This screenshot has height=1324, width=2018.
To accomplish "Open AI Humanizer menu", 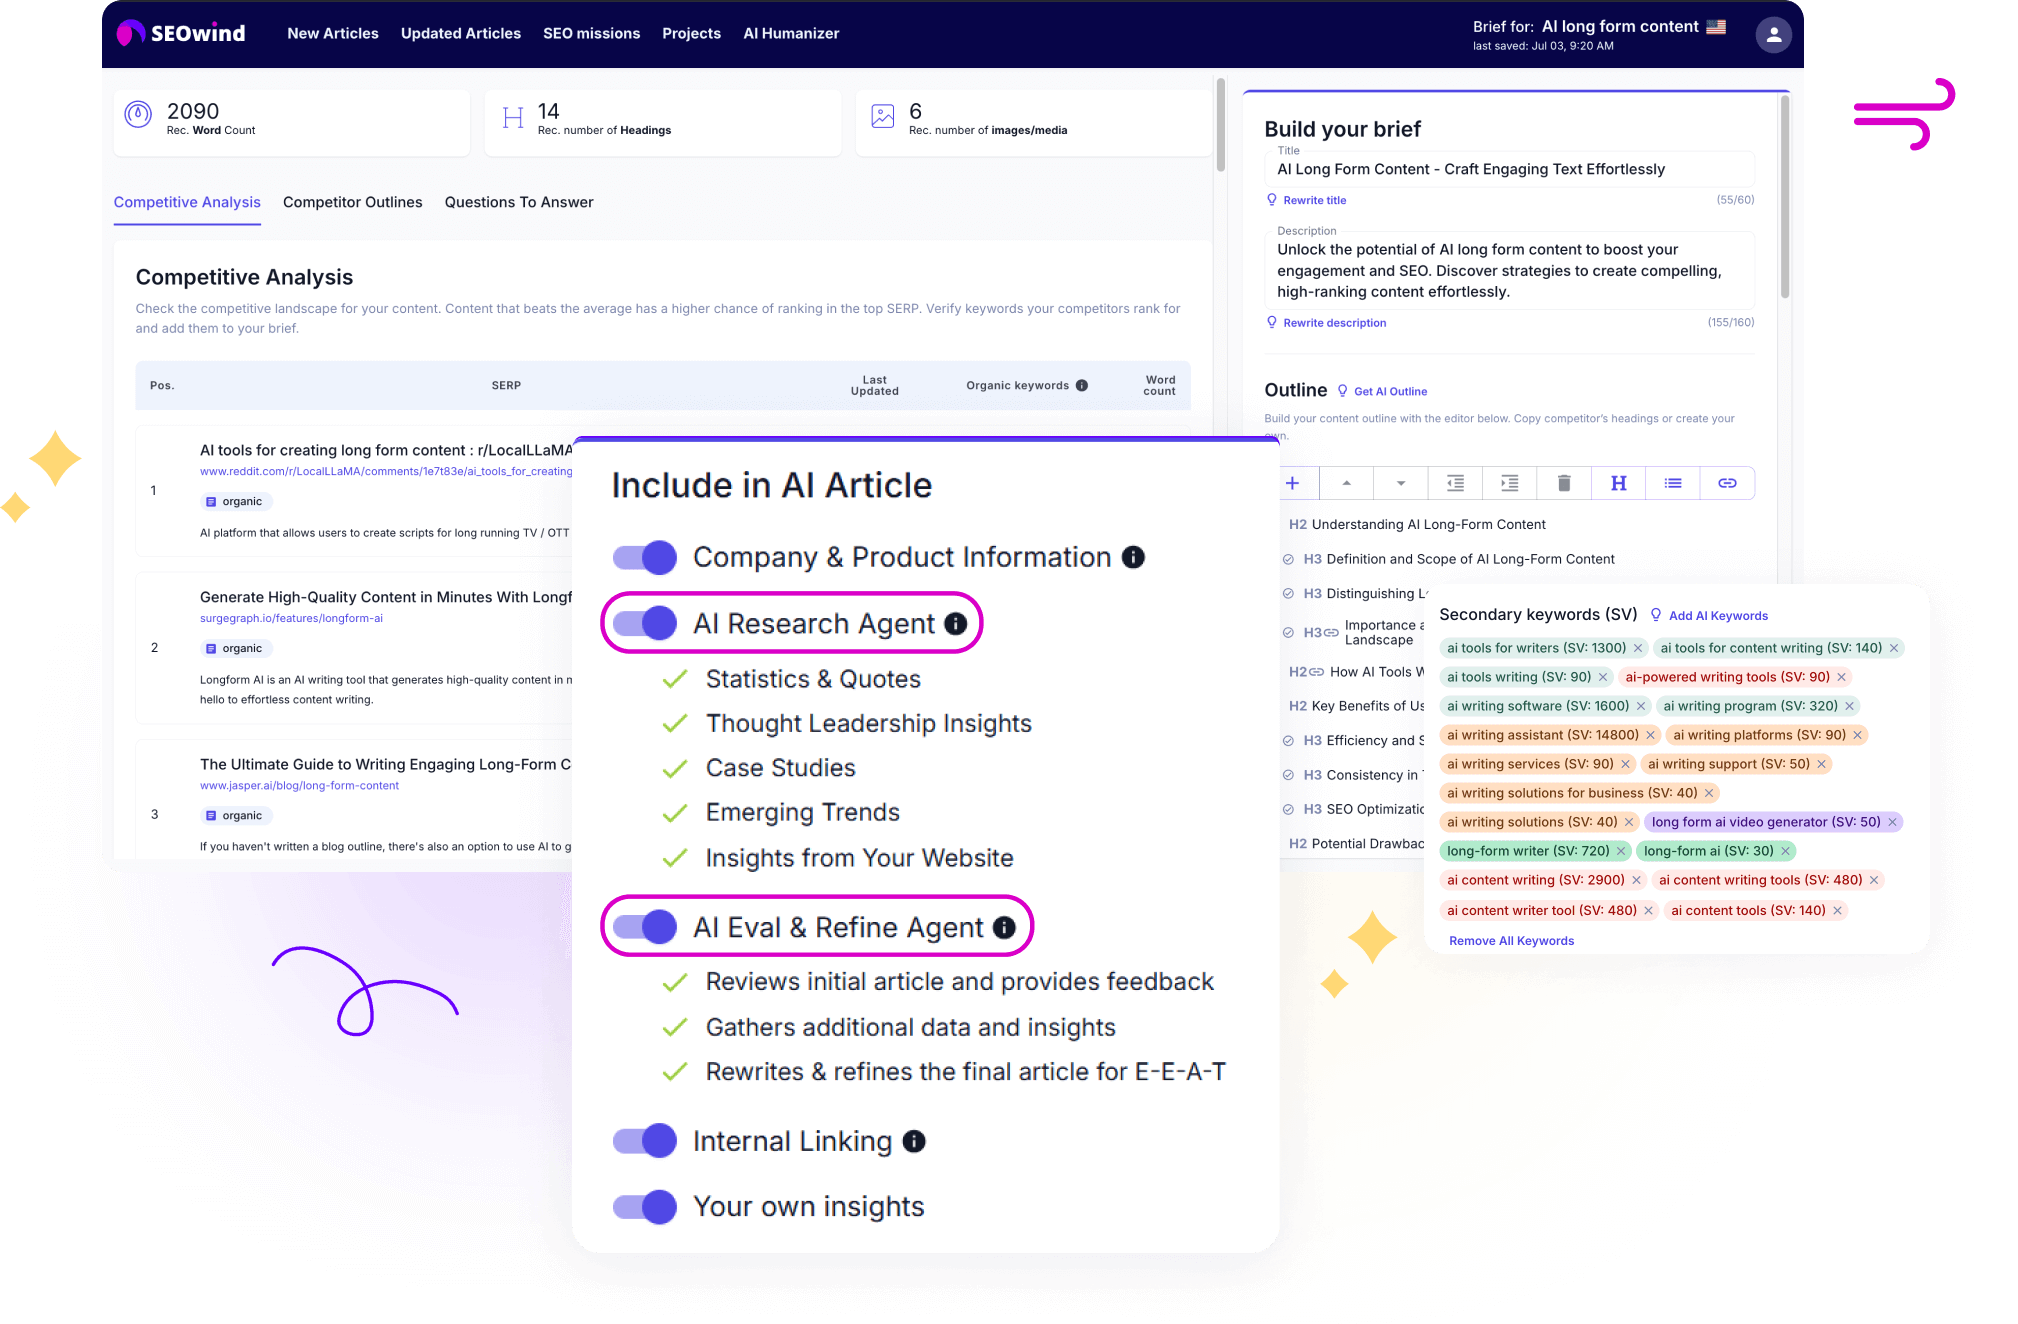I will coord(791,33).
